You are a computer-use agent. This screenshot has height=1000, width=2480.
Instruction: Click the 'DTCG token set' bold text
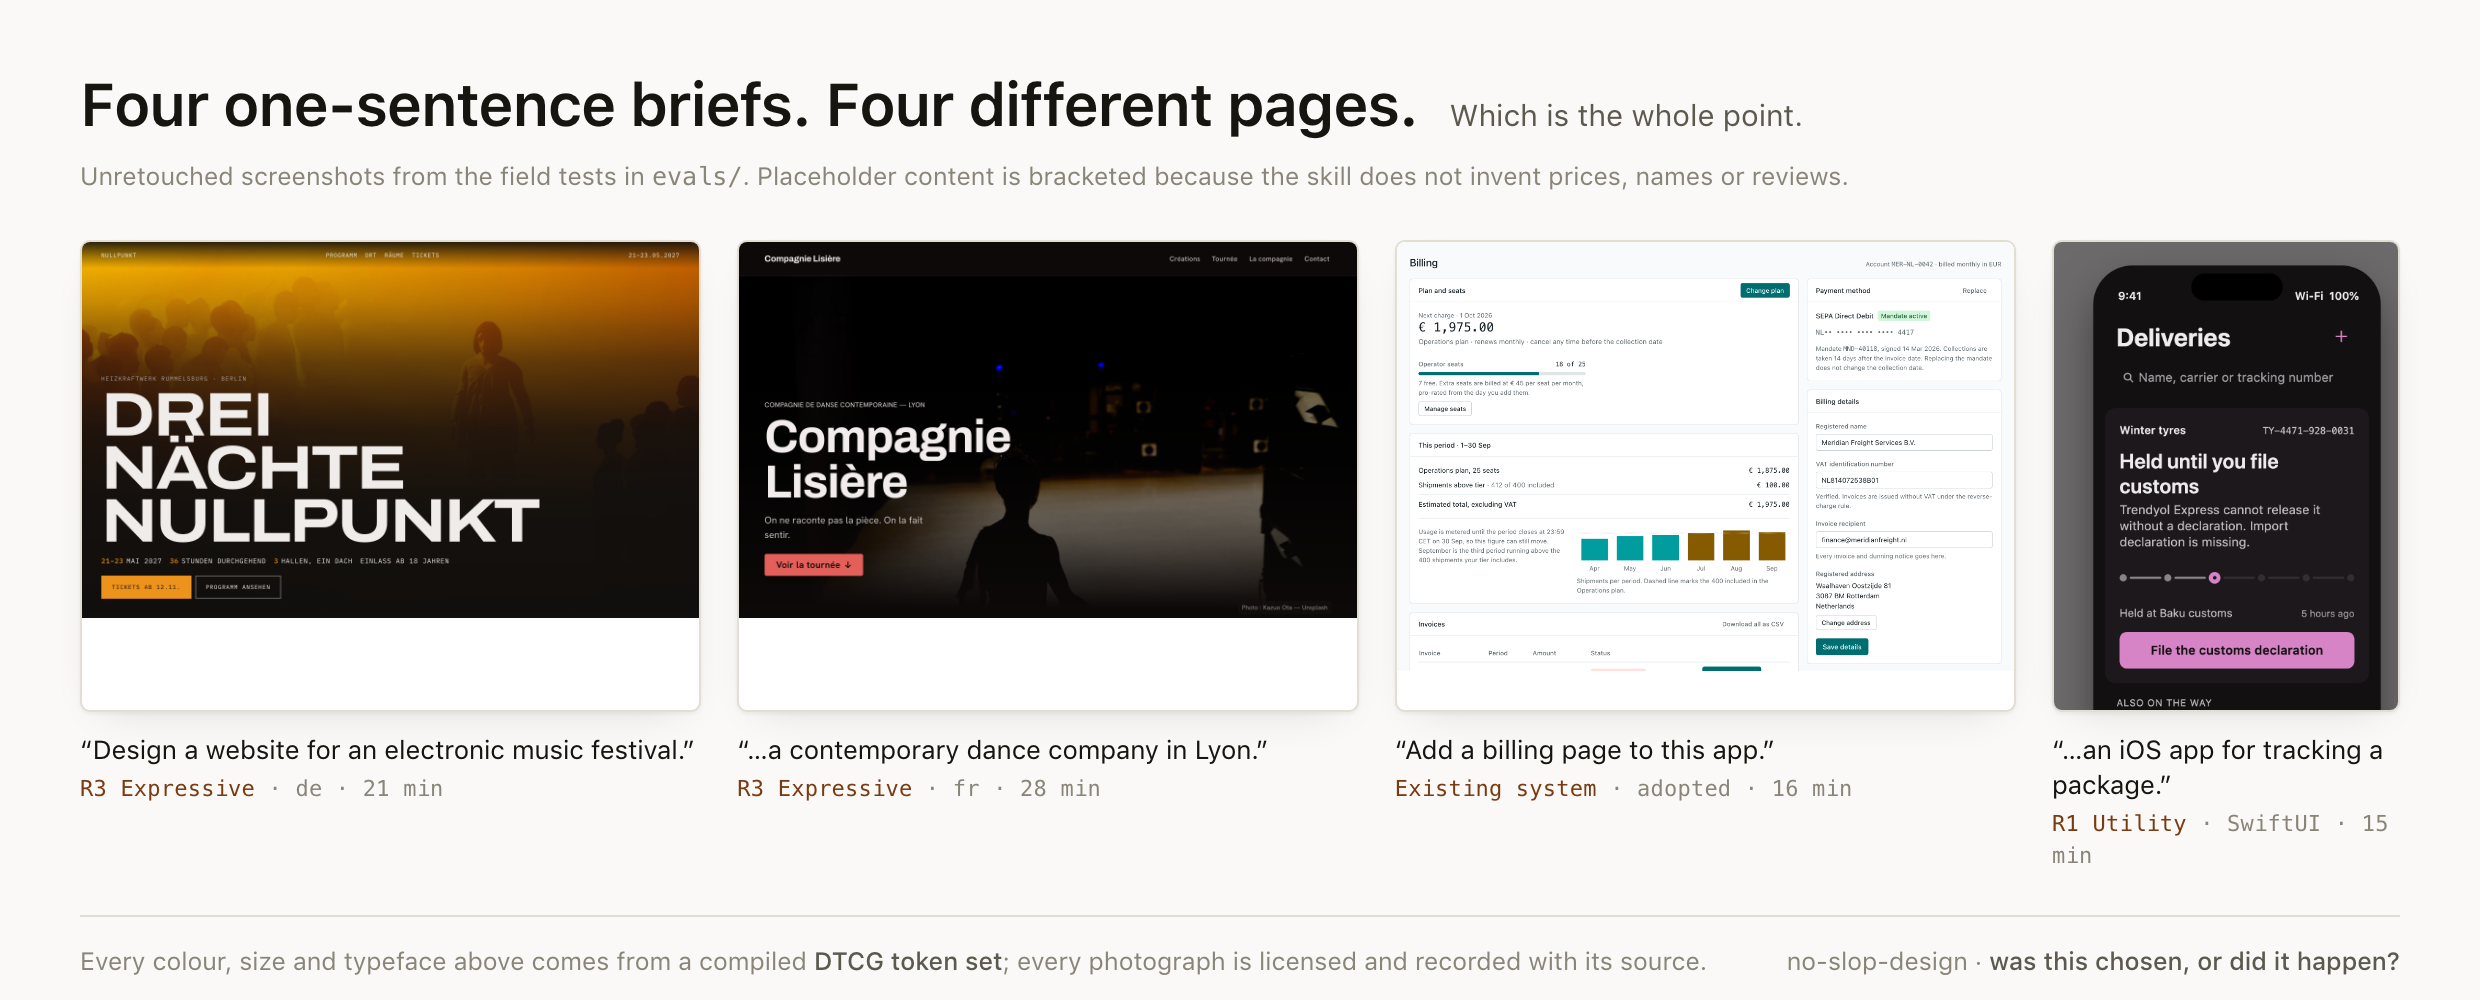click(x=907, y=961)
